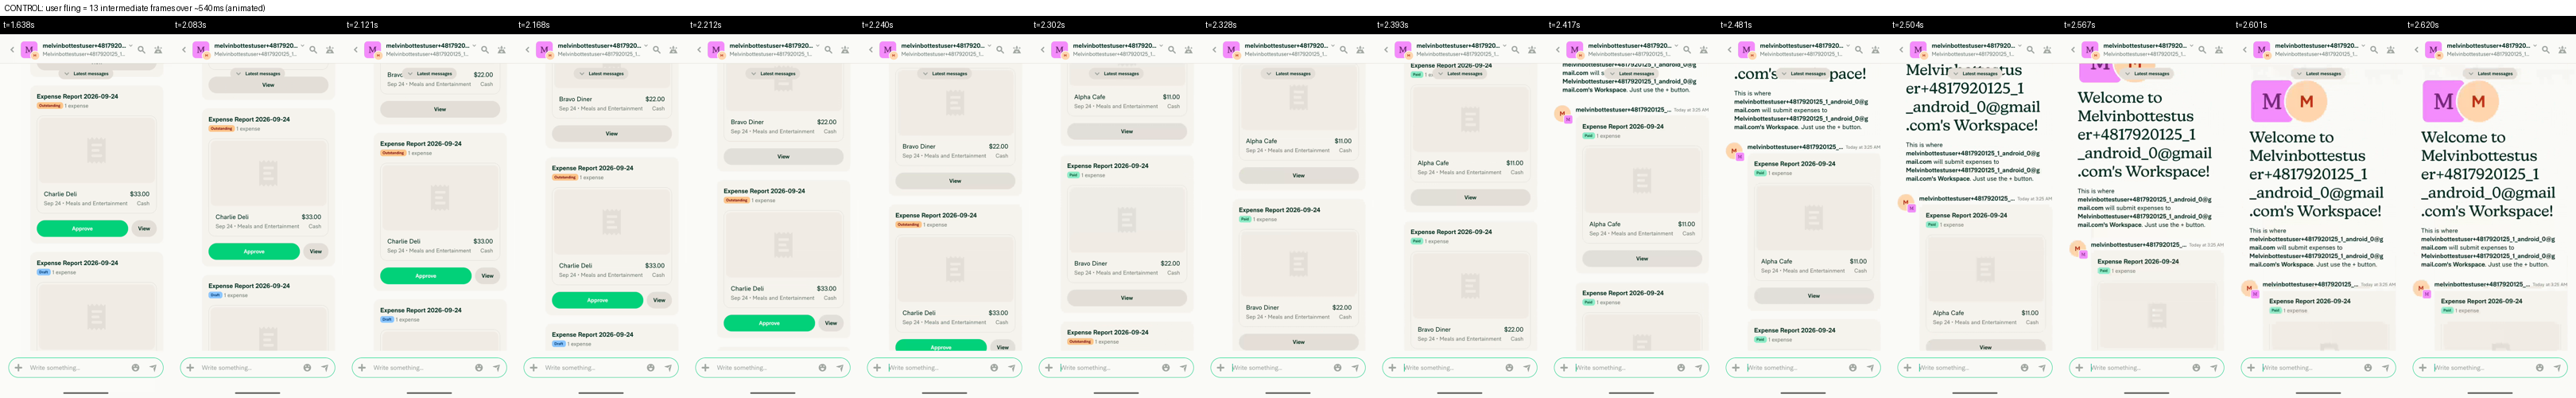This screenshot has height=398, width=2576.
Task: Tap search icon in the t=2.601s frame header
Action: (2374, 50)
